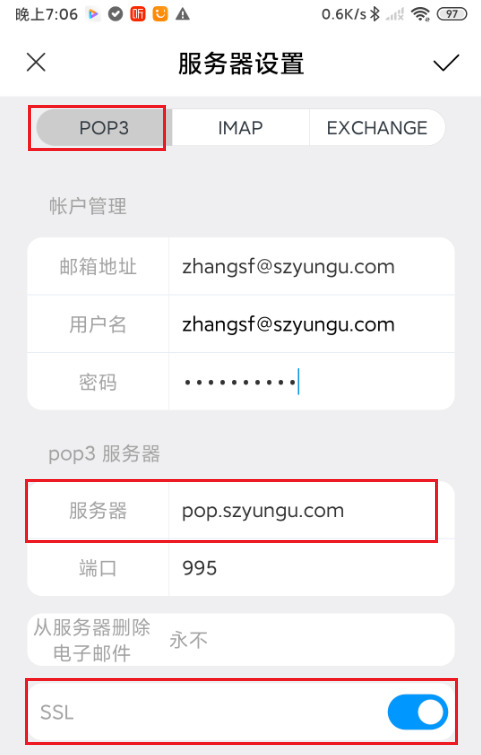
Task: Tap the gray checkmark notification icon
Action: pos(115,14)
